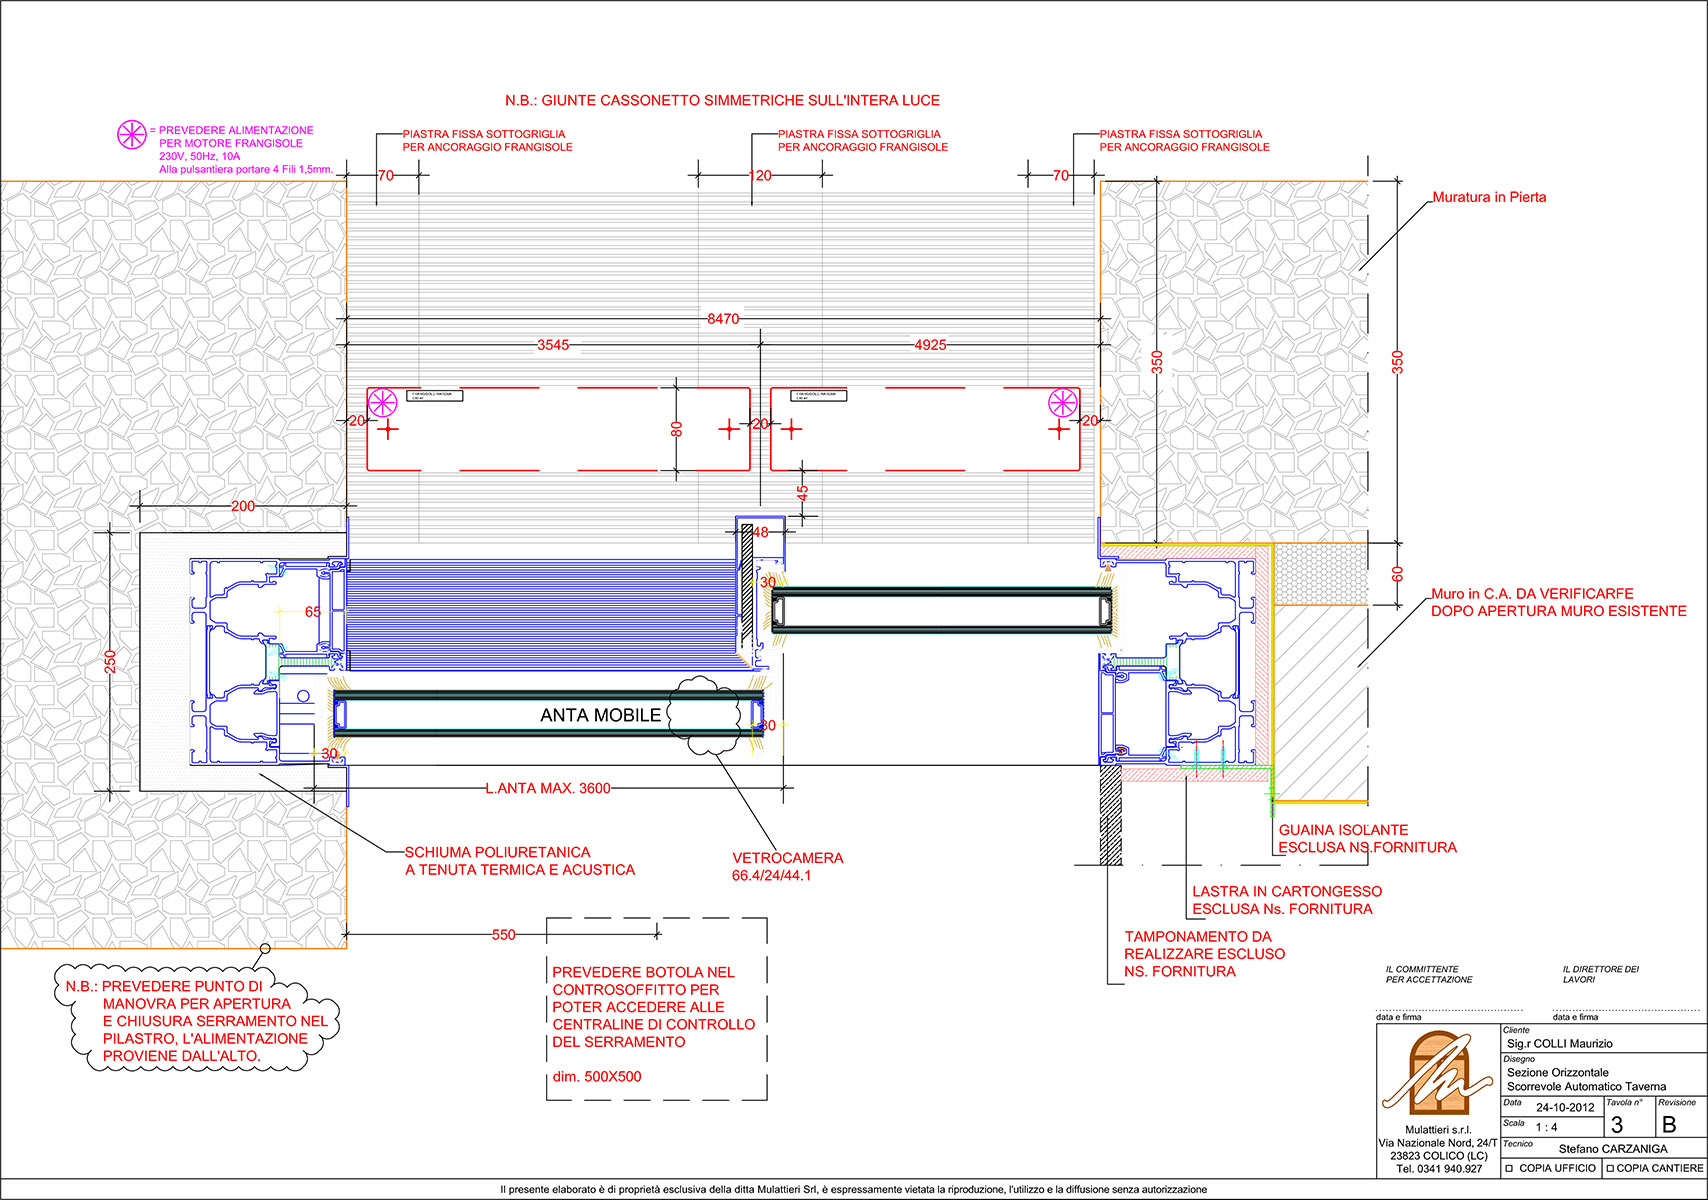The image size is (1708, 1200).
Task: Click the 120 dimension value
Action: [761, 176]
